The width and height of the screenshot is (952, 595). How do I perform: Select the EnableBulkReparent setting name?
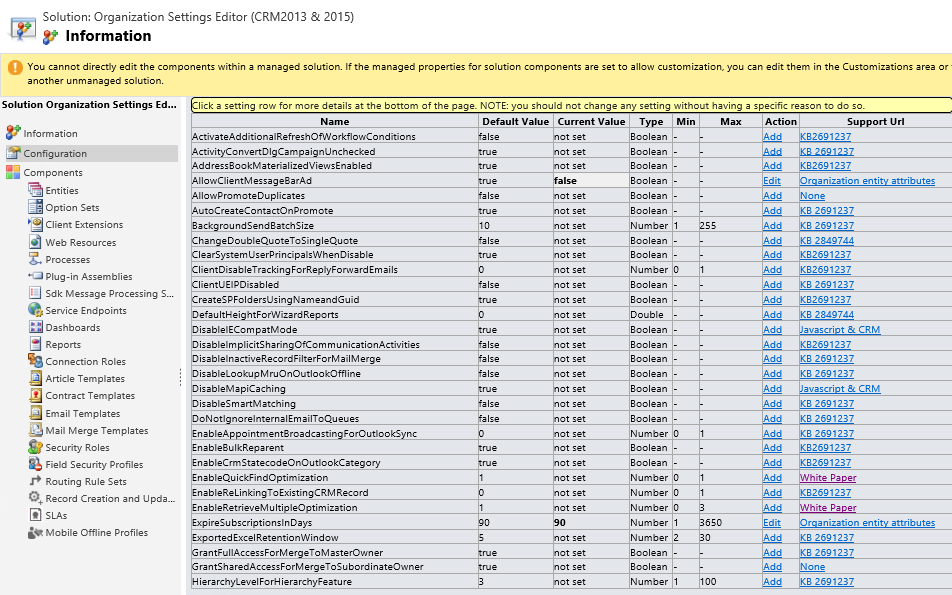[238, 447]
